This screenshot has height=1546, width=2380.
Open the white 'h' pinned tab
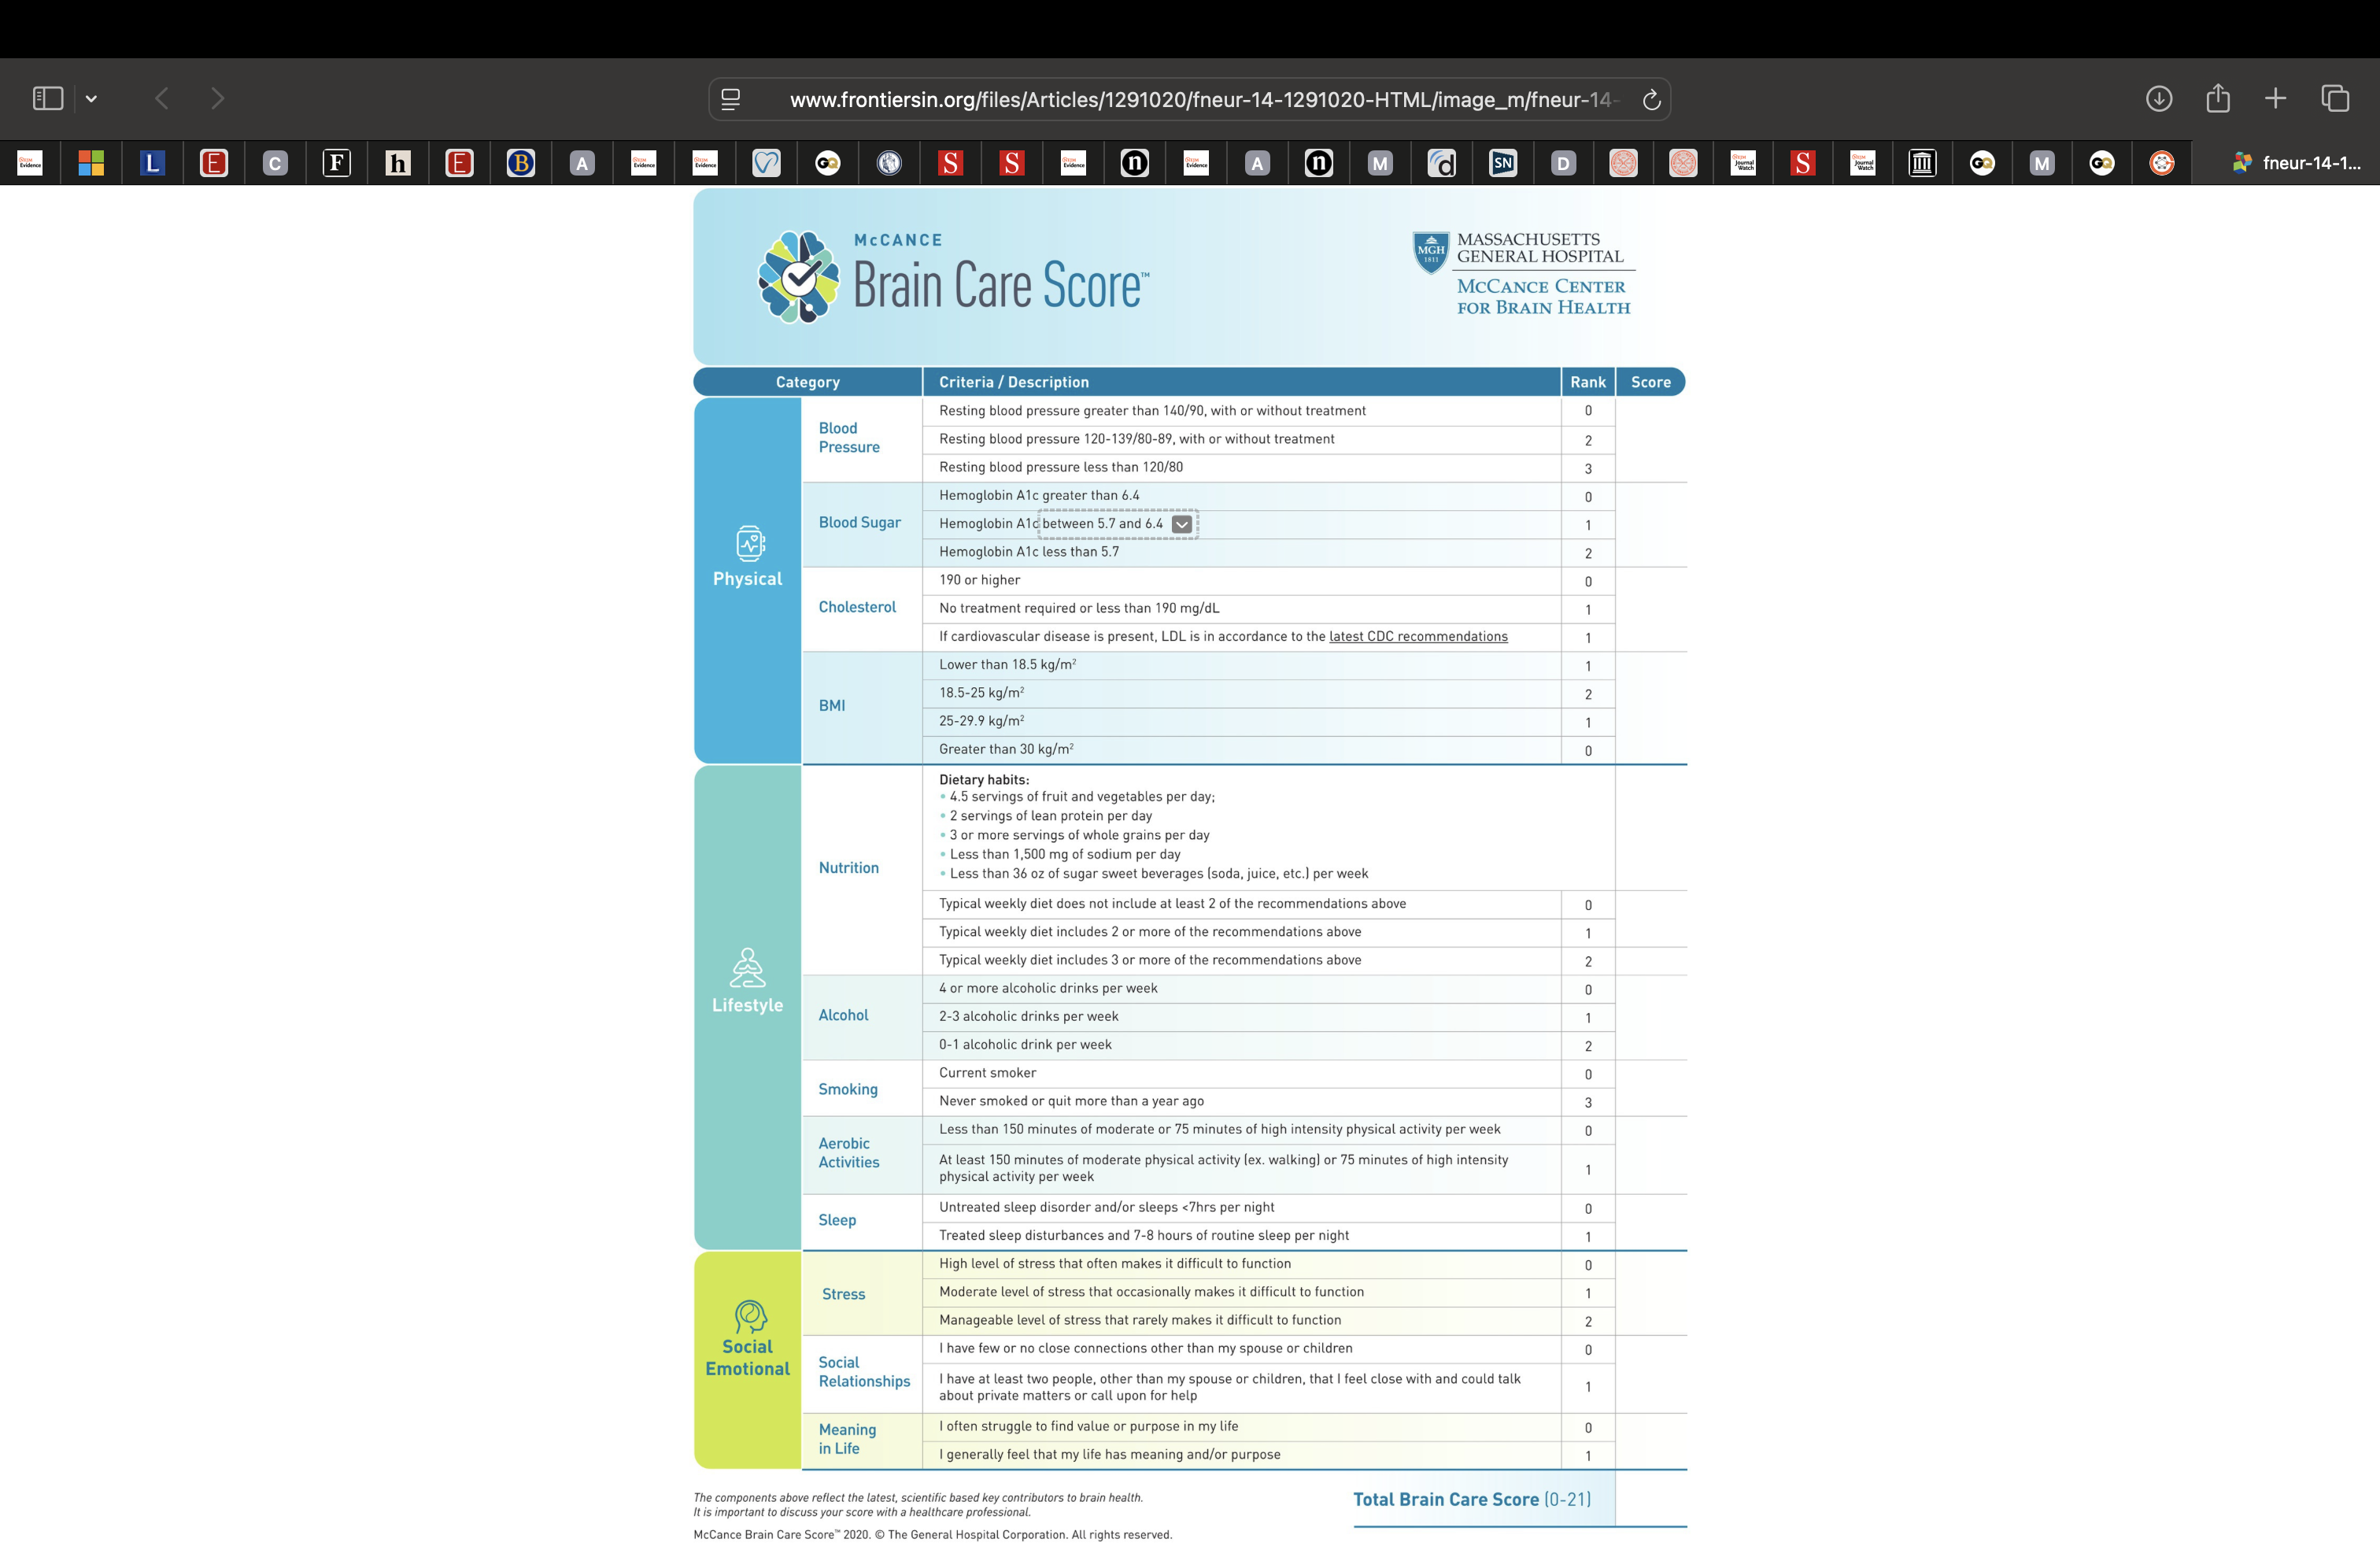click(398, 163)
